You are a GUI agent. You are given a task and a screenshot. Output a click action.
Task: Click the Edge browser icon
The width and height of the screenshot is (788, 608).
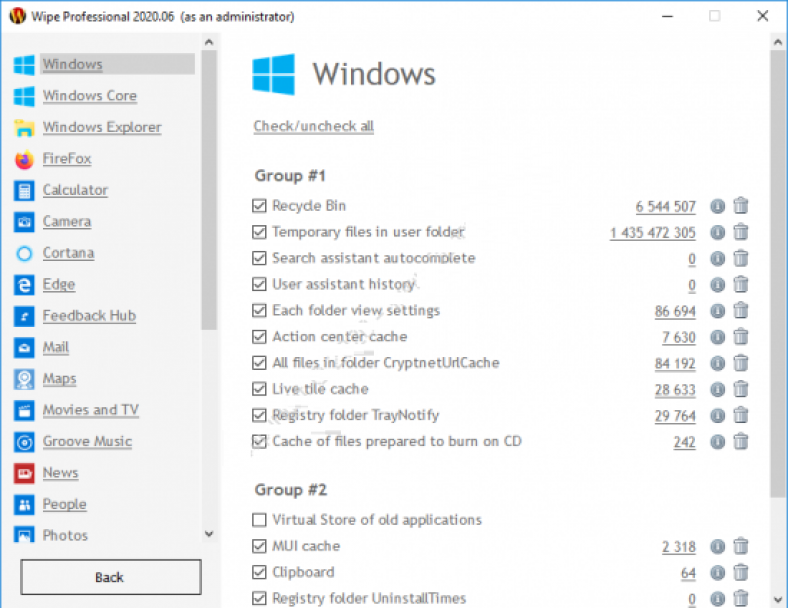[x=24, y=285]
